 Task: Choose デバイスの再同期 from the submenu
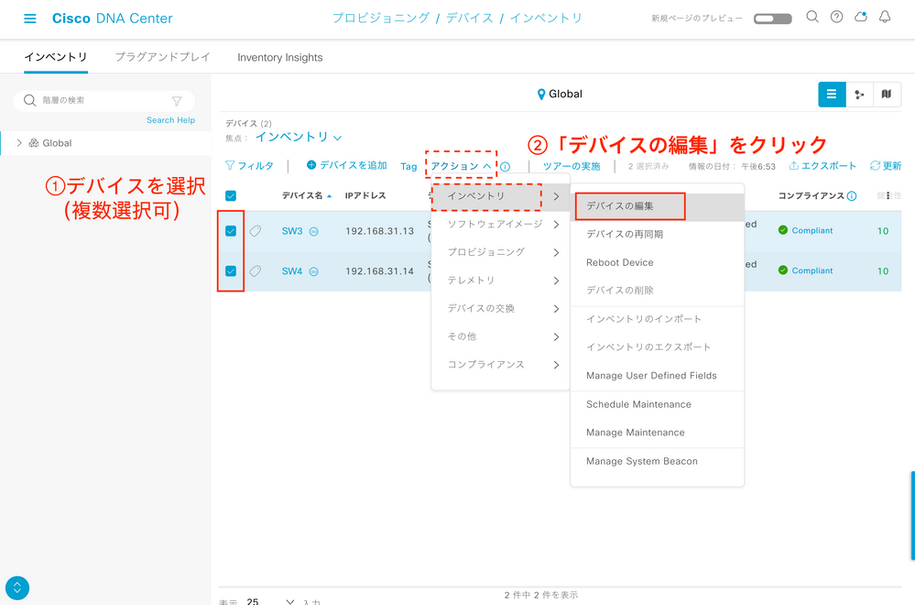click(x=657, y=235)
